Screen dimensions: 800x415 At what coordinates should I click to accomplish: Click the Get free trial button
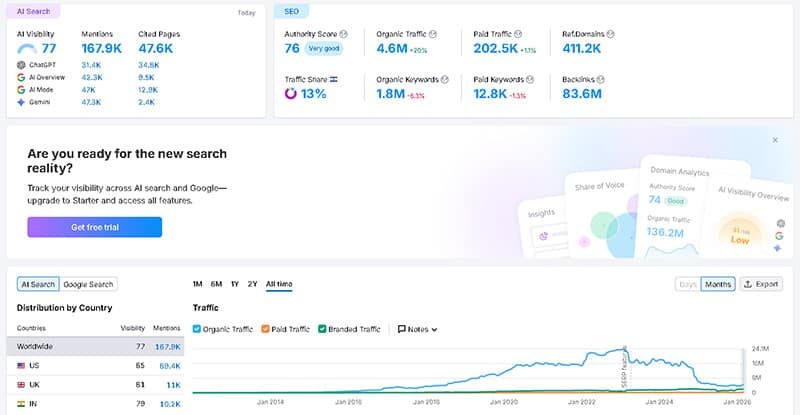tap(95, 227)
